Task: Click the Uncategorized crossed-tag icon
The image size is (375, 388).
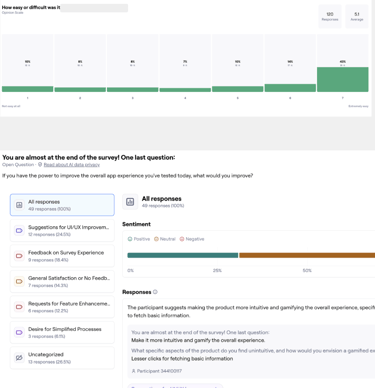Action: pyautogui.click(x=19, y=358)
